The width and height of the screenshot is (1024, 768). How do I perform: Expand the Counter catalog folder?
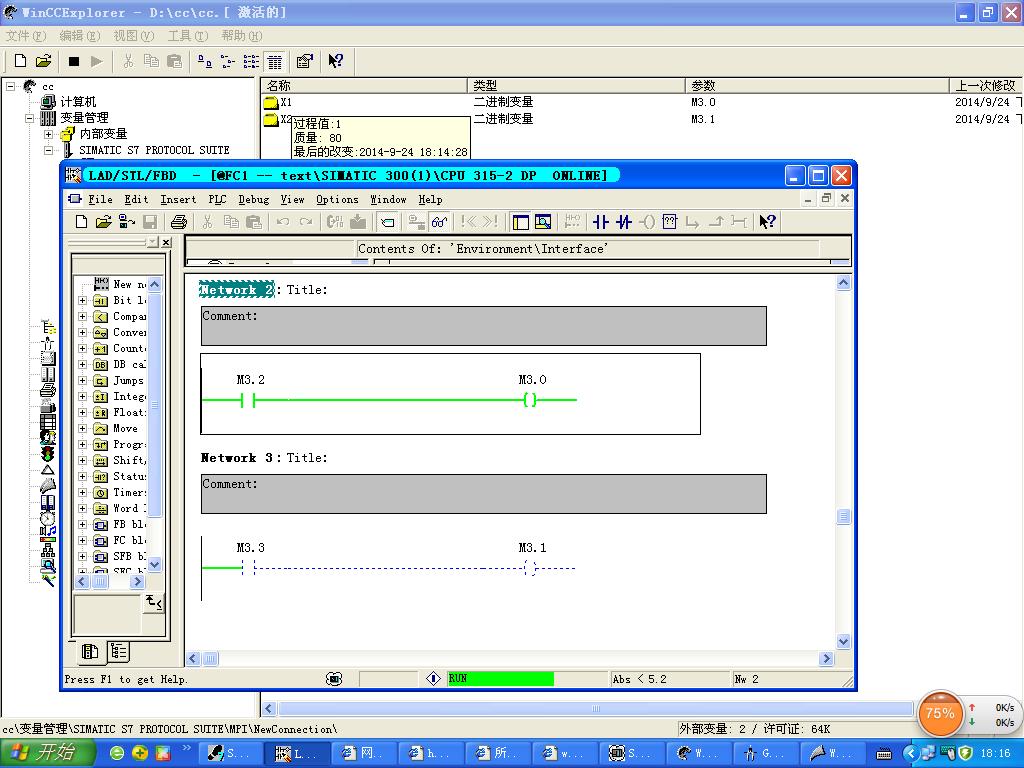(x=82, y=349)
